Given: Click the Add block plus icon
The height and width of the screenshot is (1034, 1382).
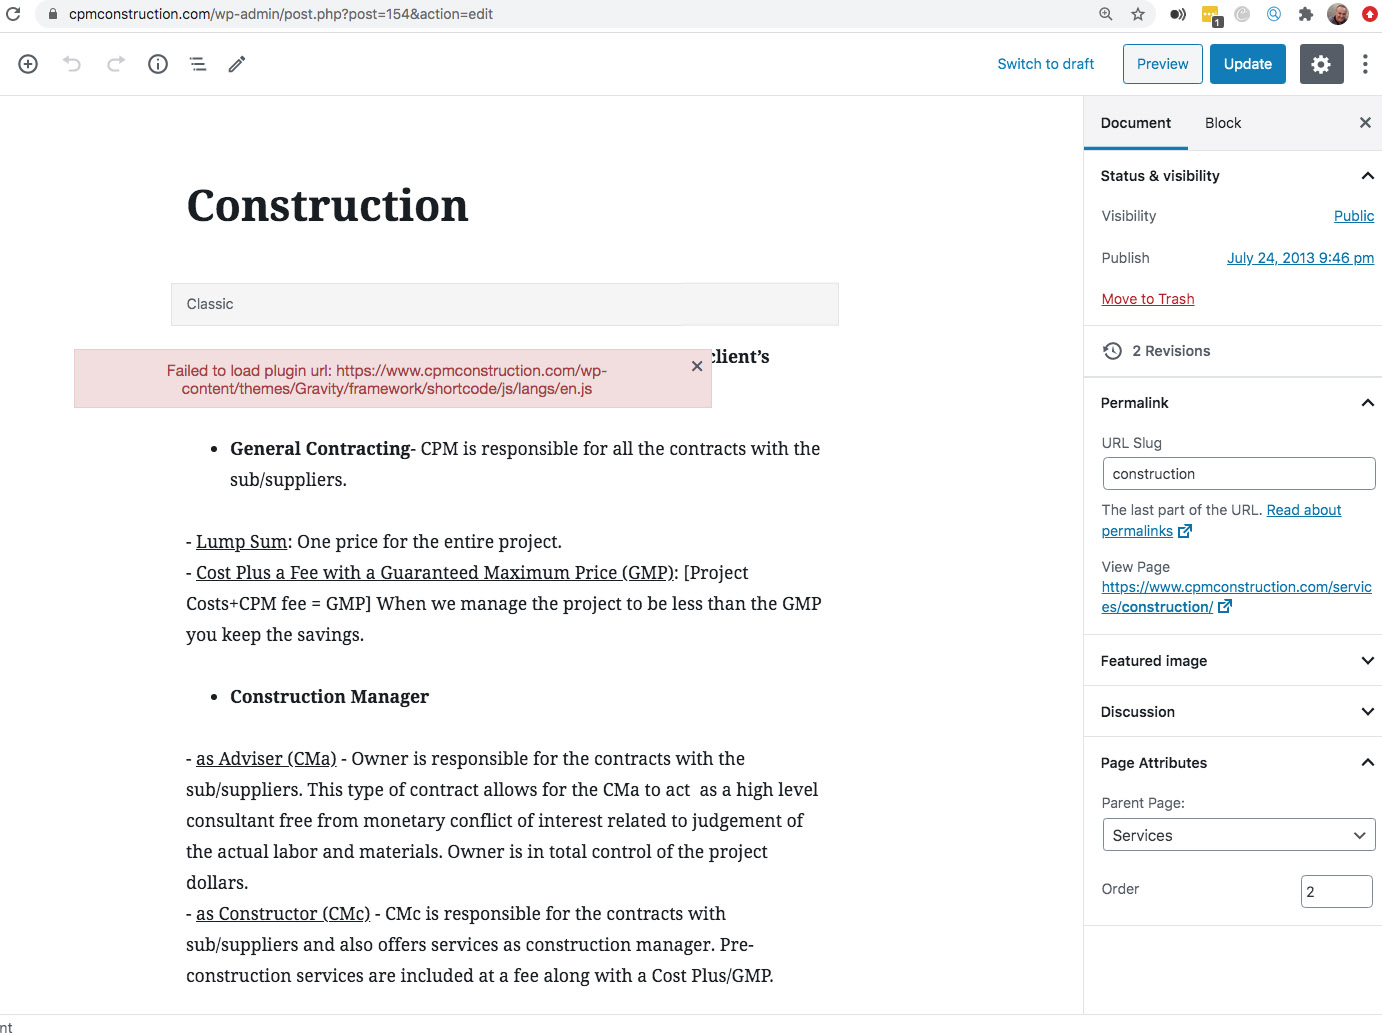Looking at the screenshot, I should (28, 64).
